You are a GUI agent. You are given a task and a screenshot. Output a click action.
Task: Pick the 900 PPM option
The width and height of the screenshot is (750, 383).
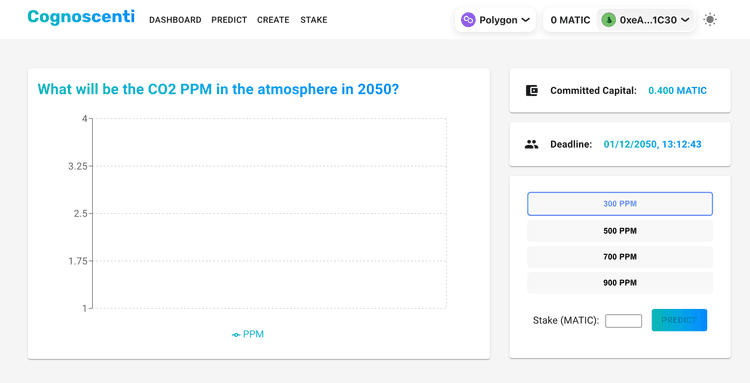(620, 283)
